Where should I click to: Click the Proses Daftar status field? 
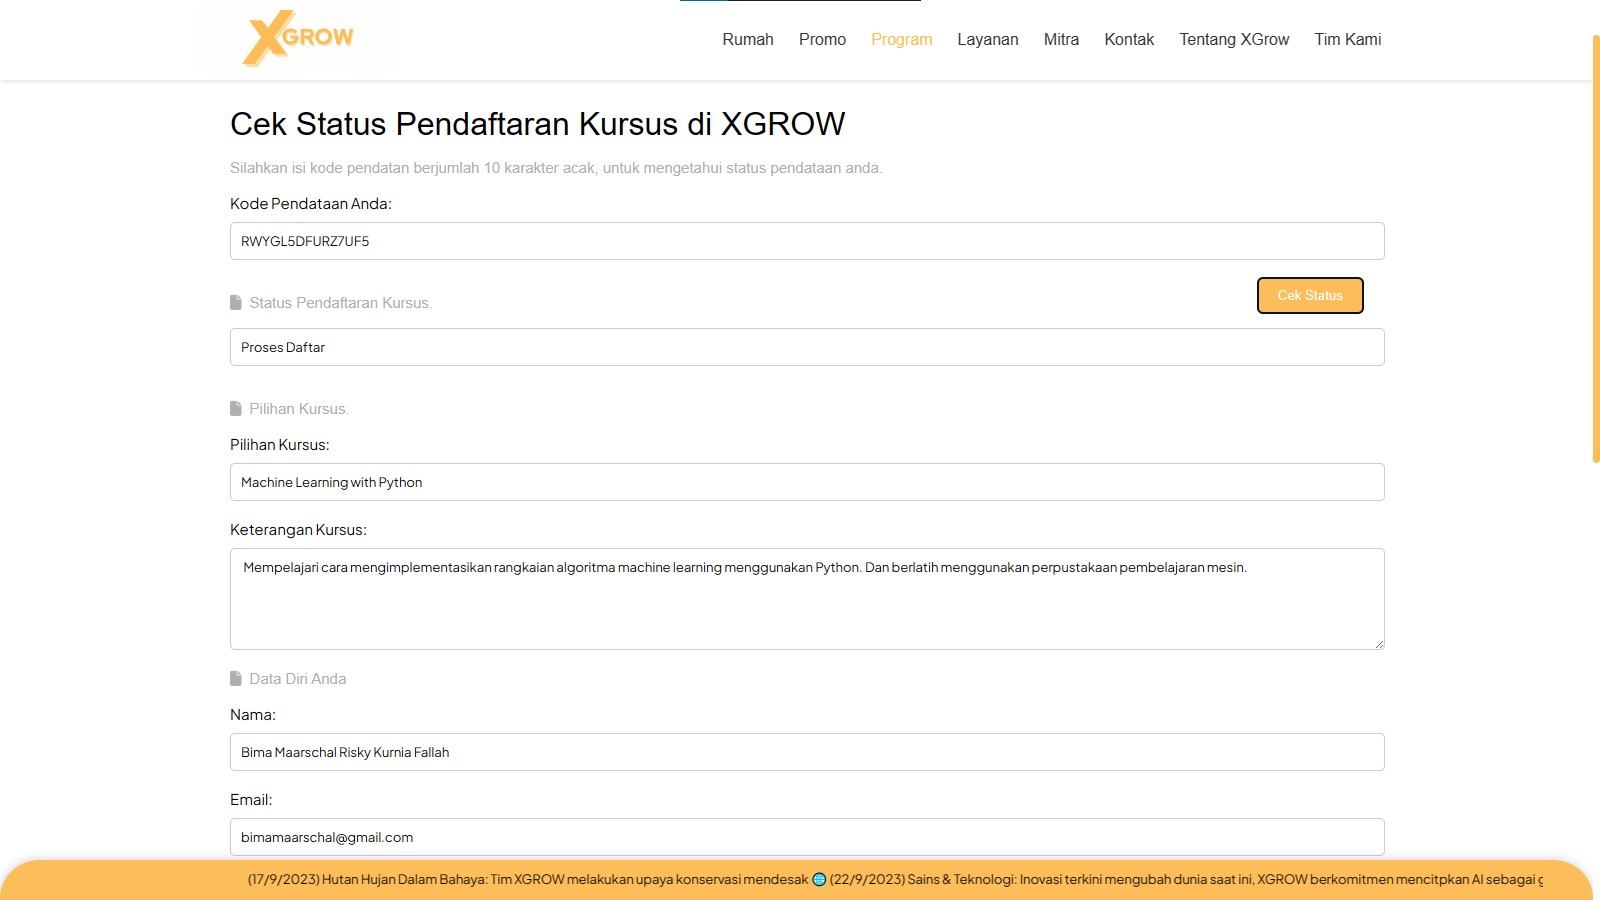807,347
